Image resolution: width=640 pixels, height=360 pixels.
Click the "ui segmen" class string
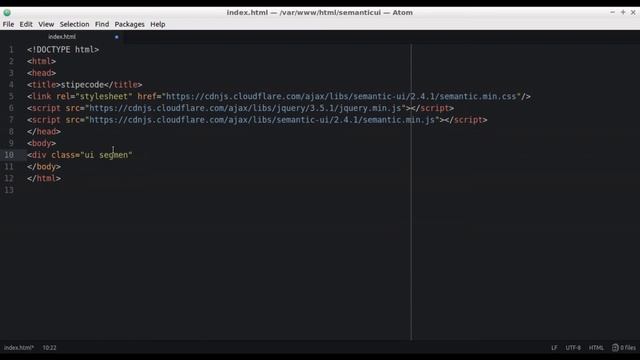pos(107,155)
